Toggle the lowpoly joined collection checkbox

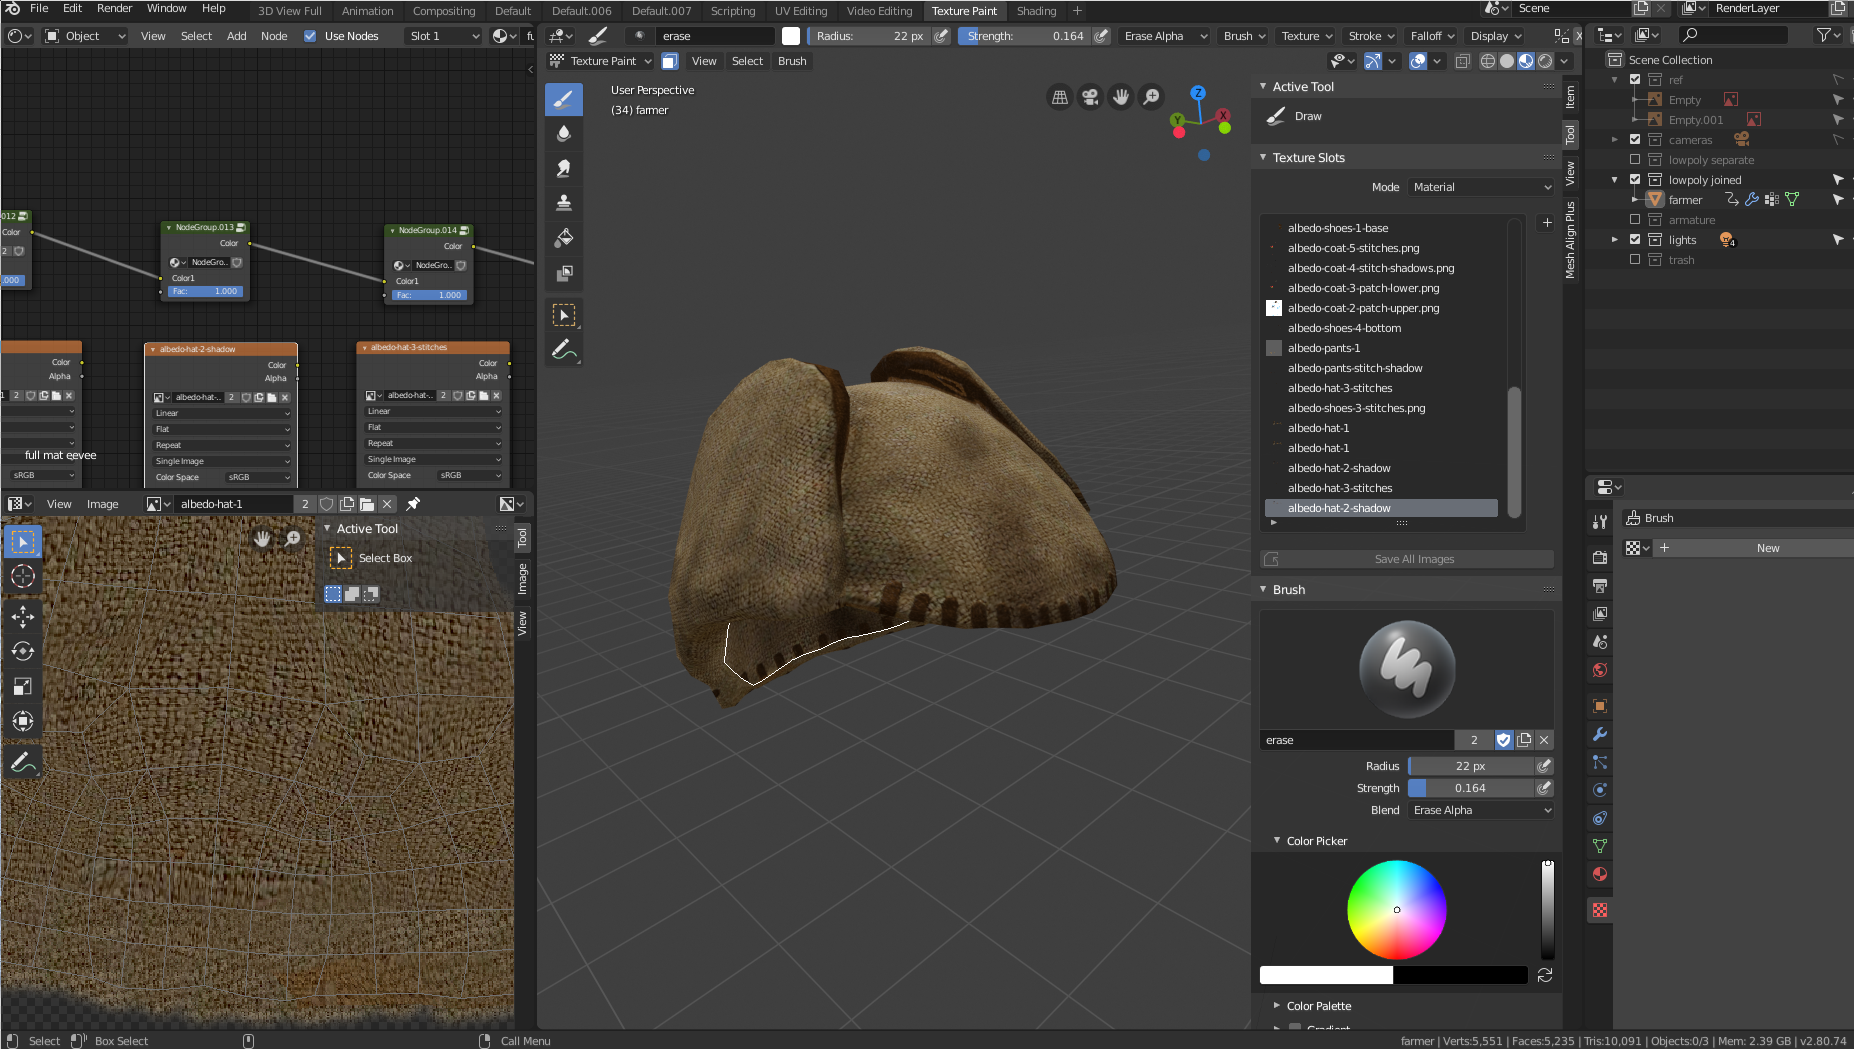[x=1635, y=180]
